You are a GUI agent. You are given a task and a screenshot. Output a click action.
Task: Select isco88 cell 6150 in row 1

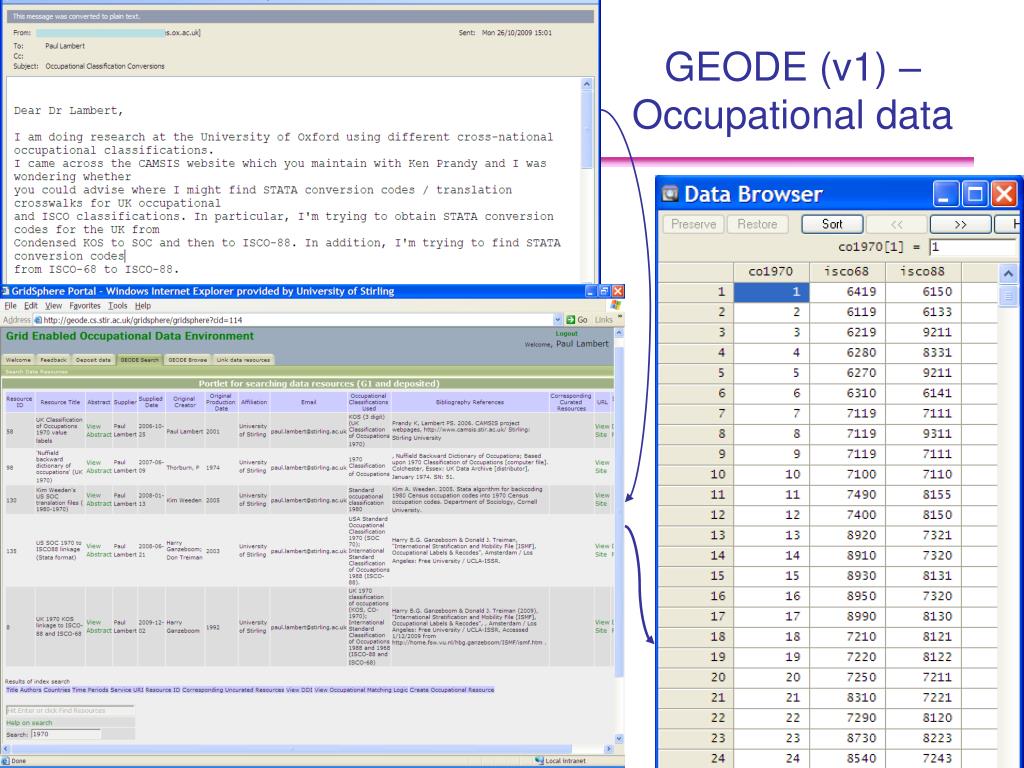[923, 292]
